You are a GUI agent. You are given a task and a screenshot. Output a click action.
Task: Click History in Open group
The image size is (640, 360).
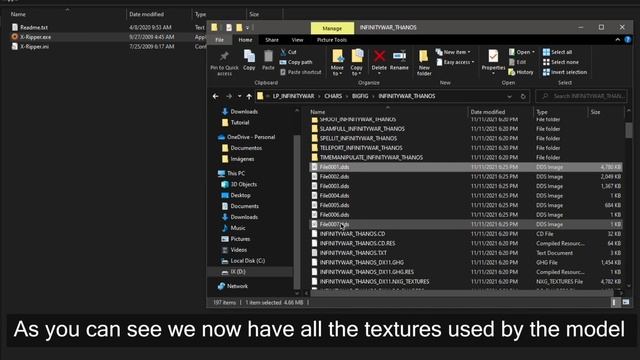tap(521, 72)
